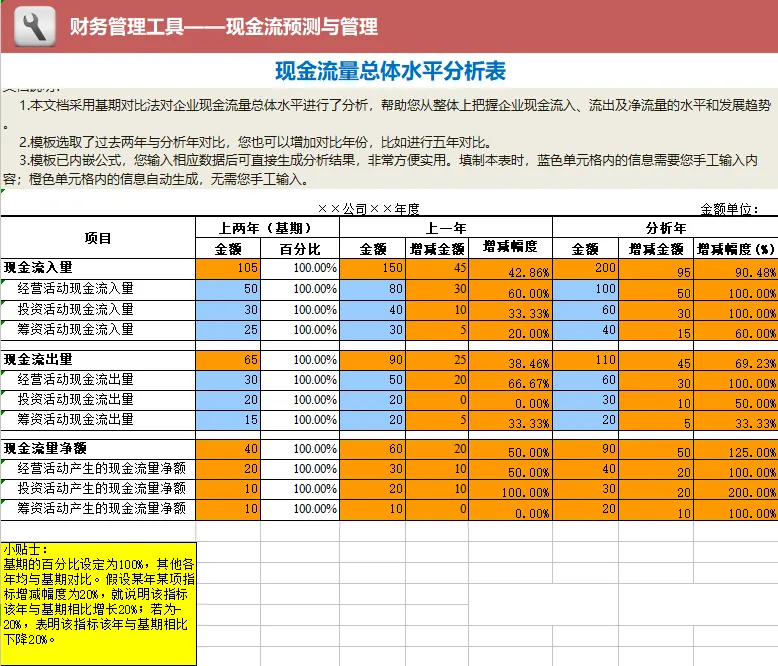The width and height of the screenshot is (778, 666).
Task: Click the 42.86% cell in 现金流入量 row
Action: point(511,268)
